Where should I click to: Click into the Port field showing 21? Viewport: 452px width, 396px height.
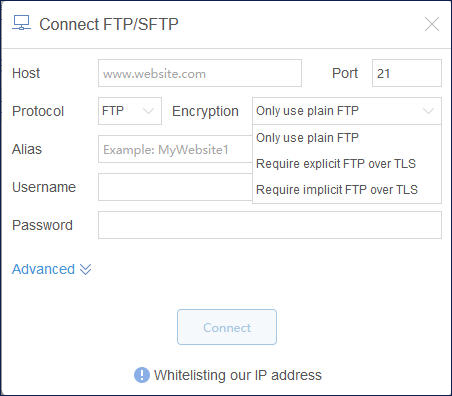click(407, 73)
